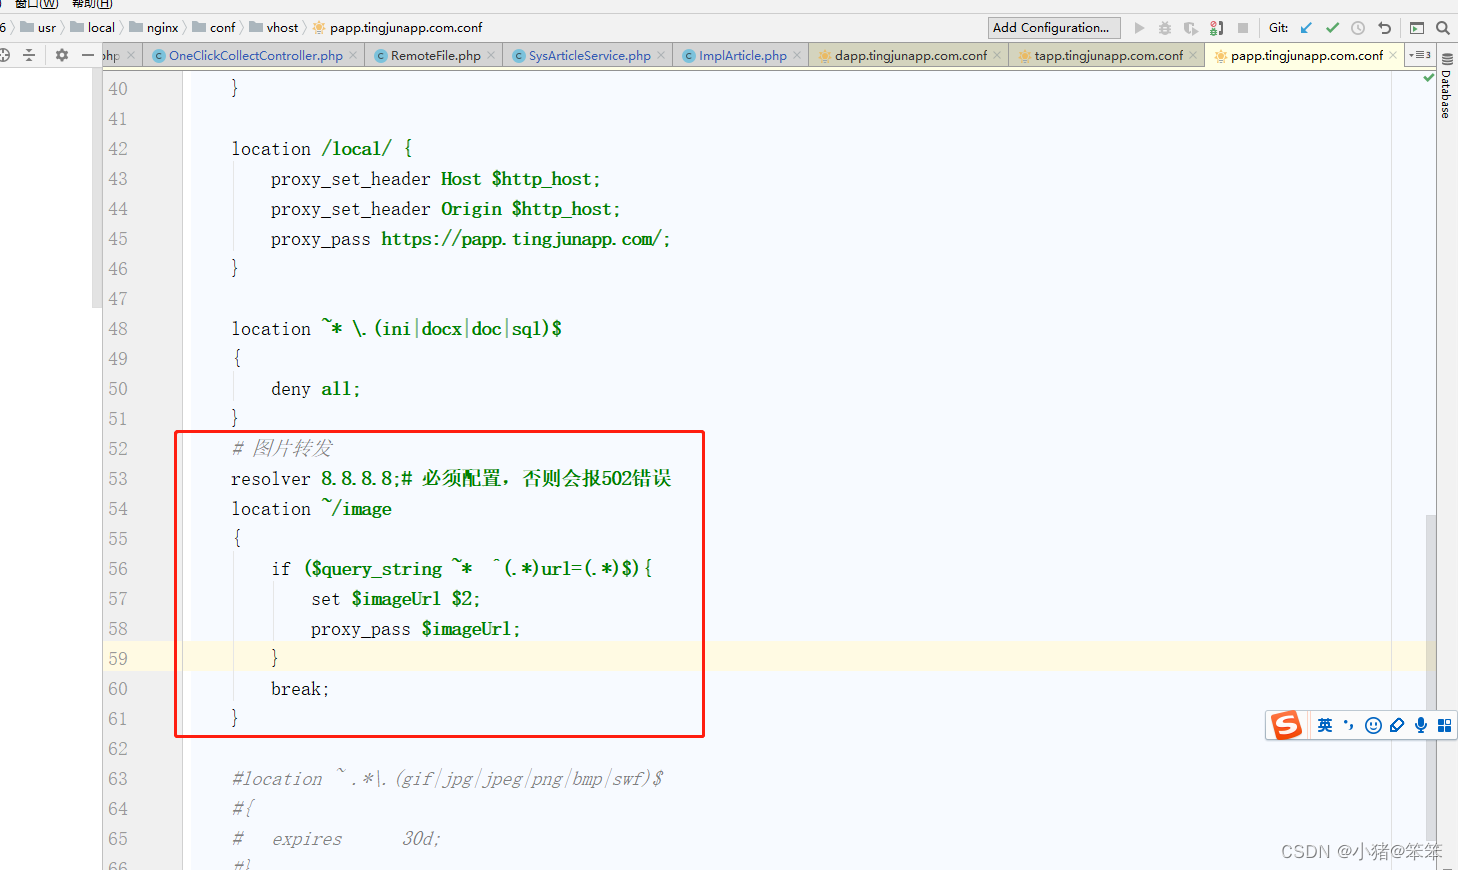Screen dimensions: 1458x870
Task: Click the green inspections status indicator
Action: click(1427, 76)
